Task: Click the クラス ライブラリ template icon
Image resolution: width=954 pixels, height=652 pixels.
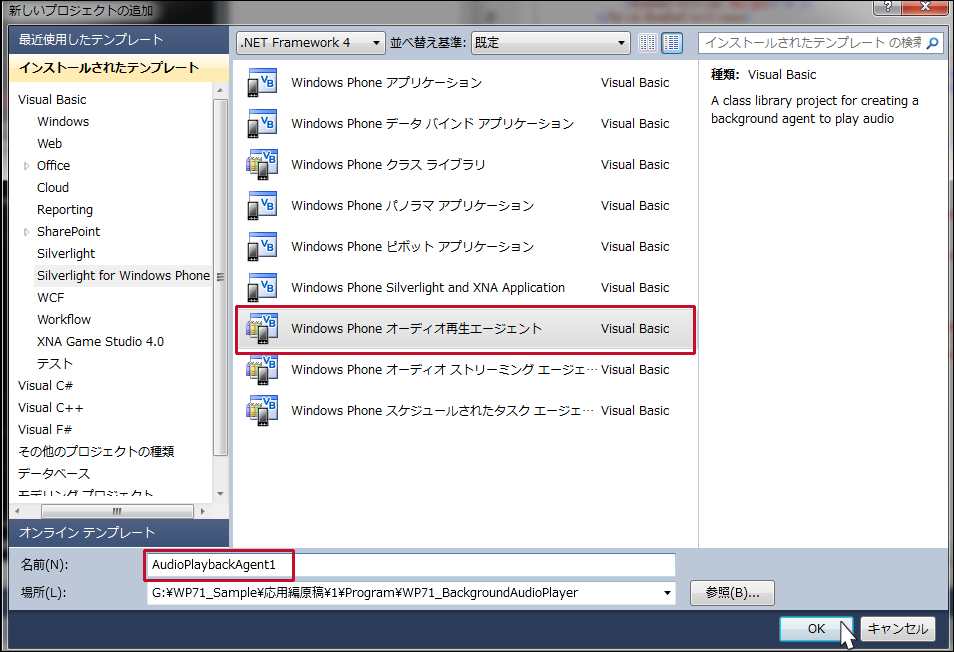Action: coord(262,164)
